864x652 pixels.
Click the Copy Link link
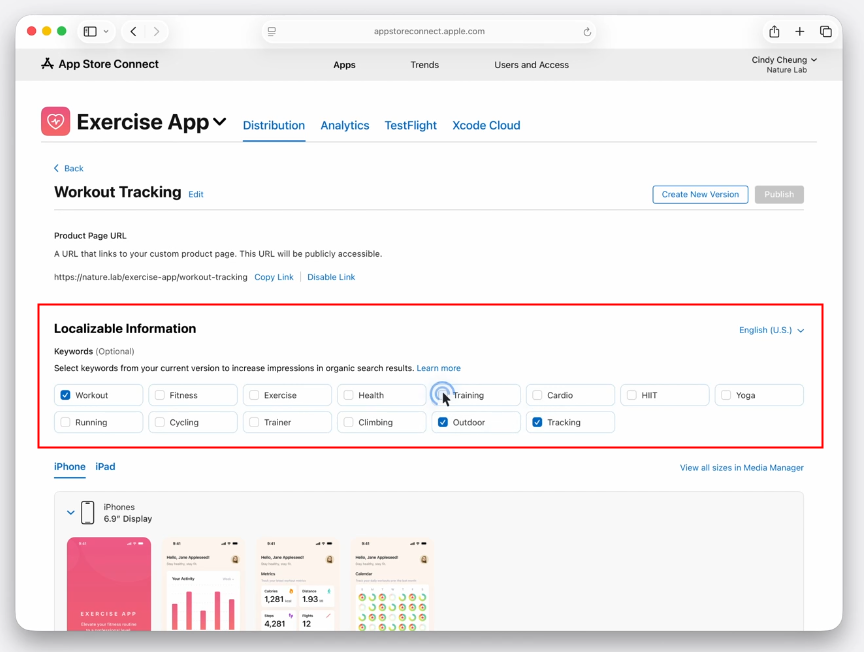coord(274,277)
